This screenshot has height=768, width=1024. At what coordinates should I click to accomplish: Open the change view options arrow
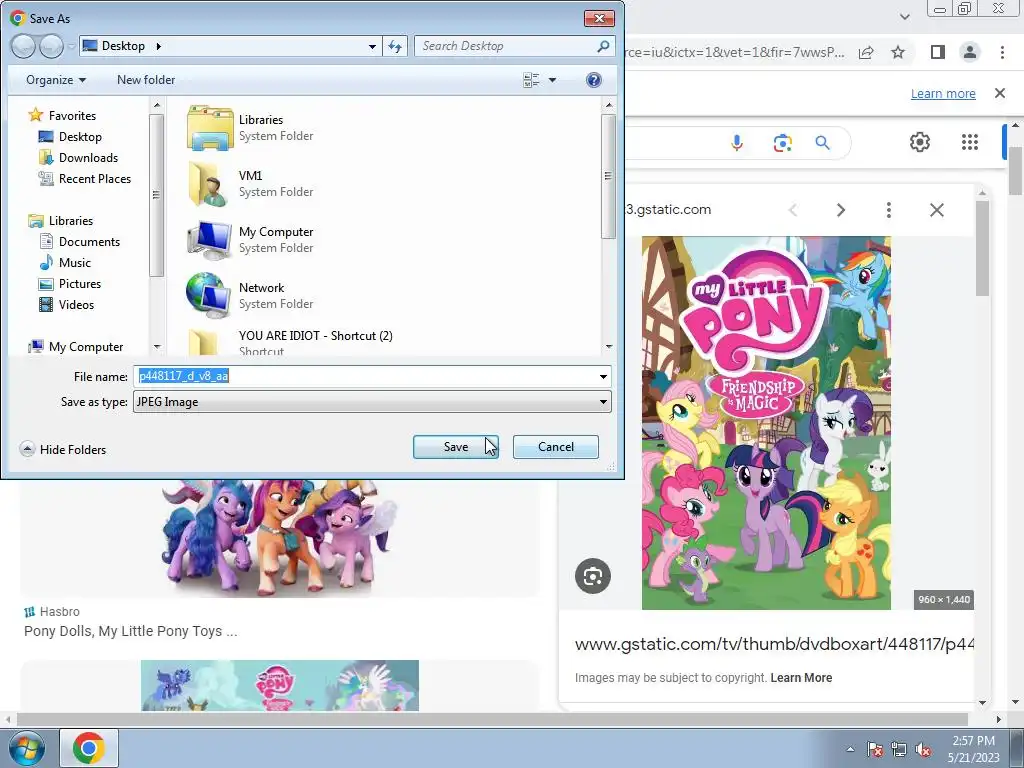coord(552,80)
